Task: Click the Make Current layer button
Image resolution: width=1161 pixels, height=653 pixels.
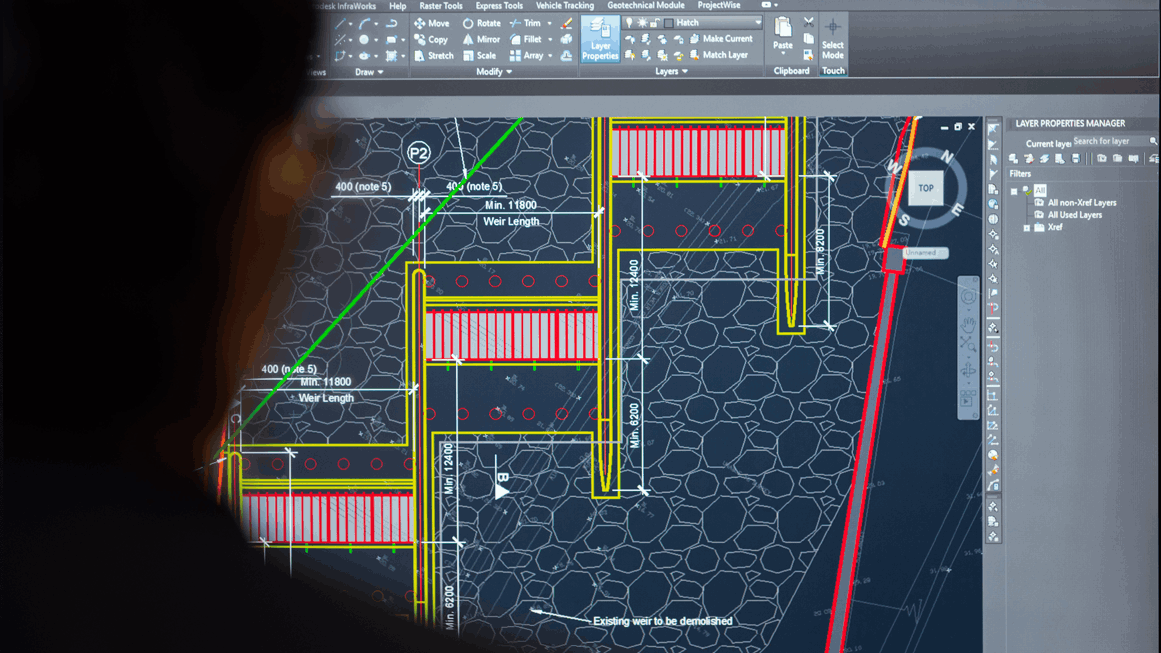Action: [x=720, y=39]
